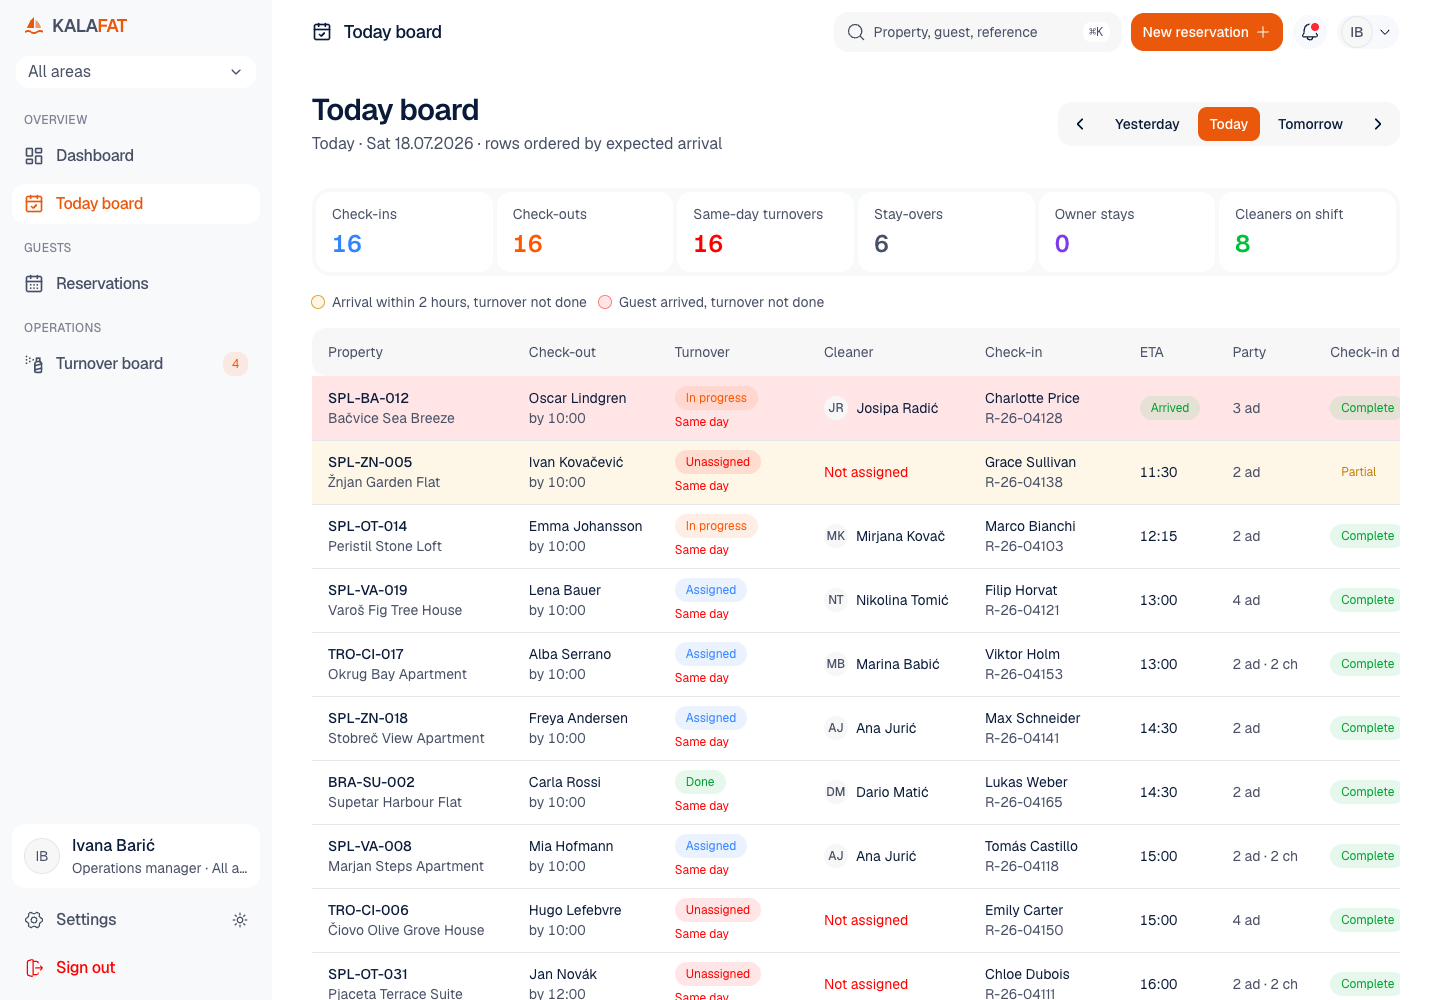Click the Today board calendar icon in sidebar
This screenshot has width=1440, height=1000.
coord(34,204)
